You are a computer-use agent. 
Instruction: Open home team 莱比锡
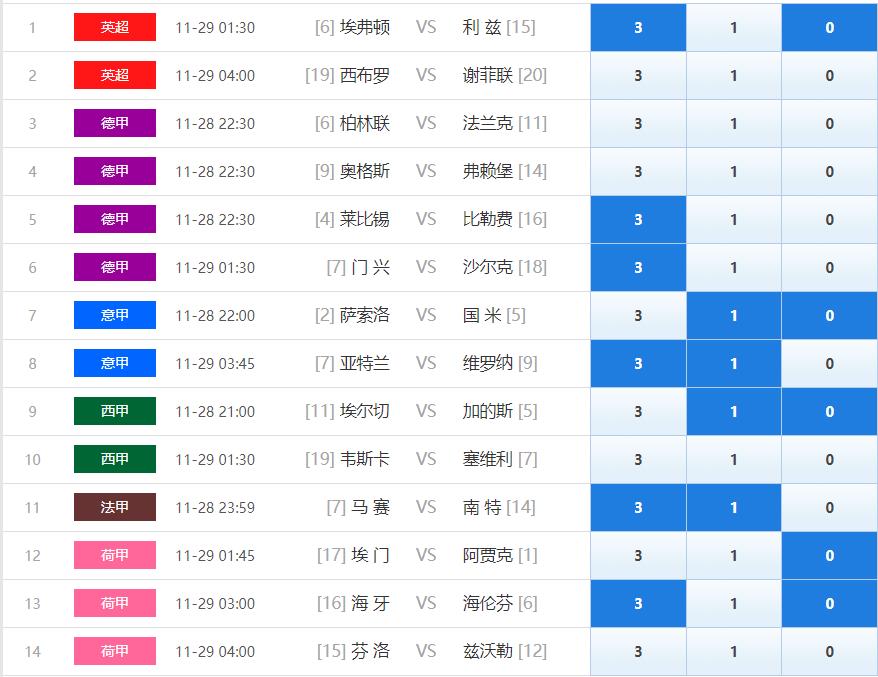[x=365, y=219]
